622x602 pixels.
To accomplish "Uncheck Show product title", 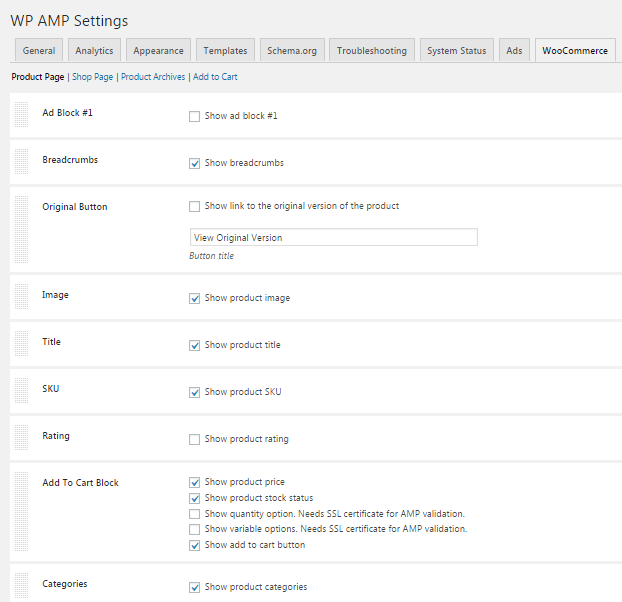I will pyautogui.click(x=194, y=345).
